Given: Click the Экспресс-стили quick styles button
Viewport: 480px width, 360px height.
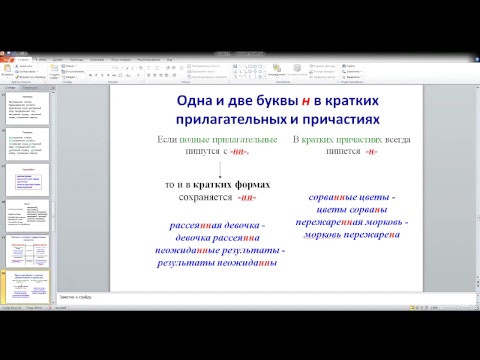Looking at the screenshot, I should (297, 71).
